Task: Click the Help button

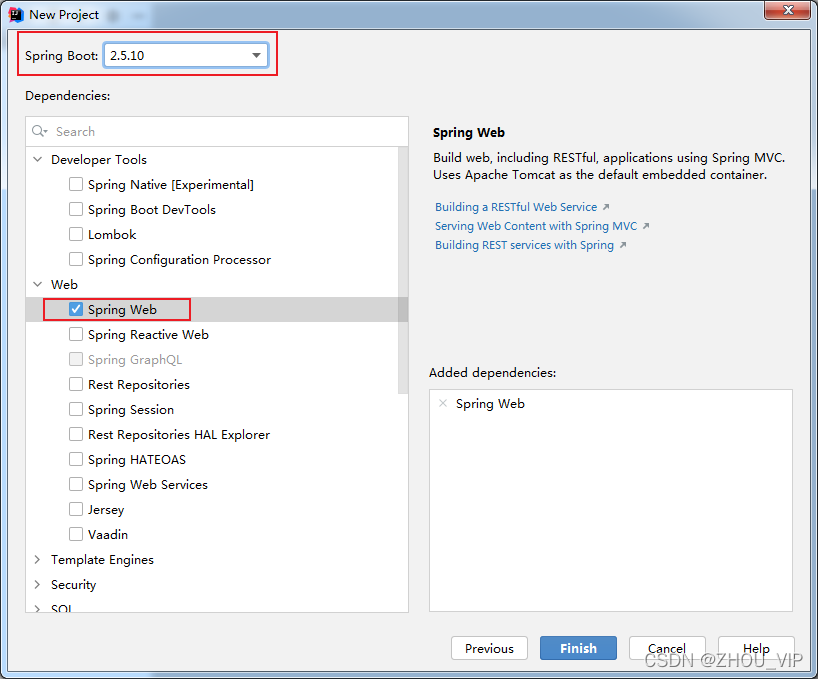Action: point(756,648)
